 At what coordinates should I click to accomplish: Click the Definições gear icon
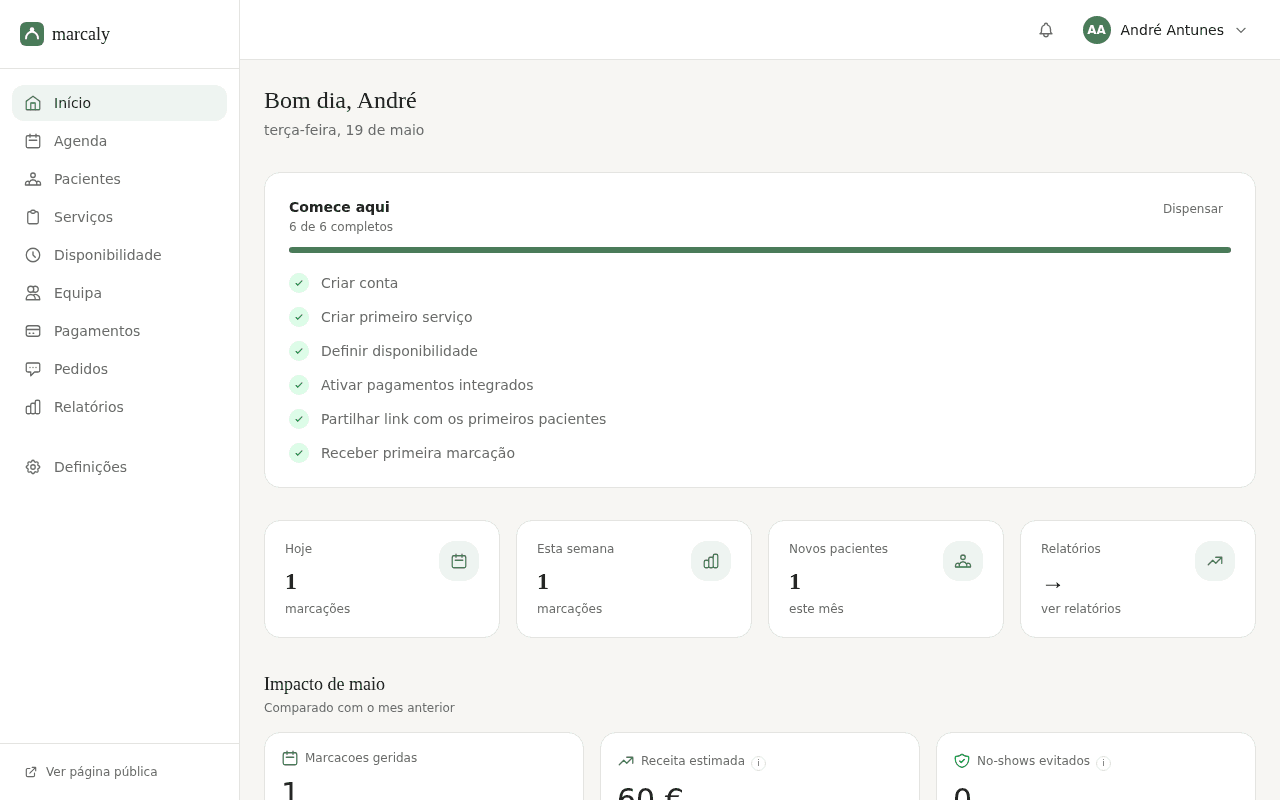tap(33, 467)
